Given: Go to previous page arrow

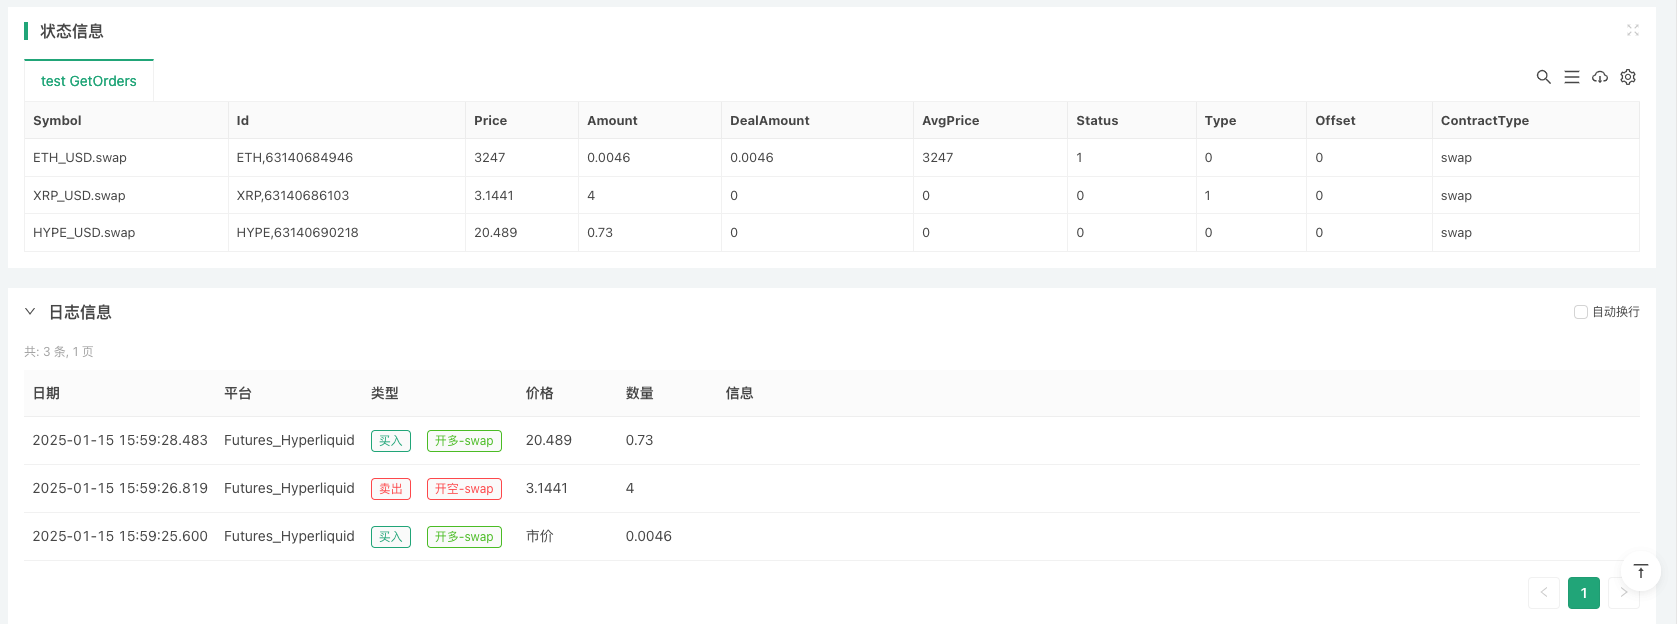Looking at the screenshot, I should [1543, 593].
